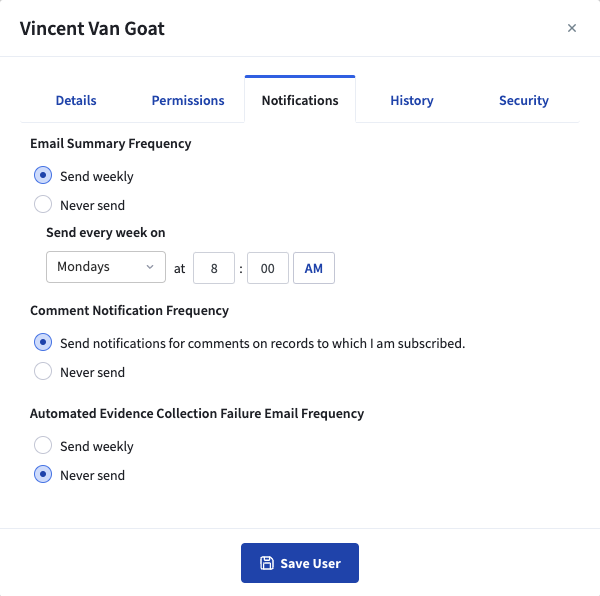Screen dimensions: 600x596
Task: Select the Notifications tab
Action: click(x=300, y=100)
